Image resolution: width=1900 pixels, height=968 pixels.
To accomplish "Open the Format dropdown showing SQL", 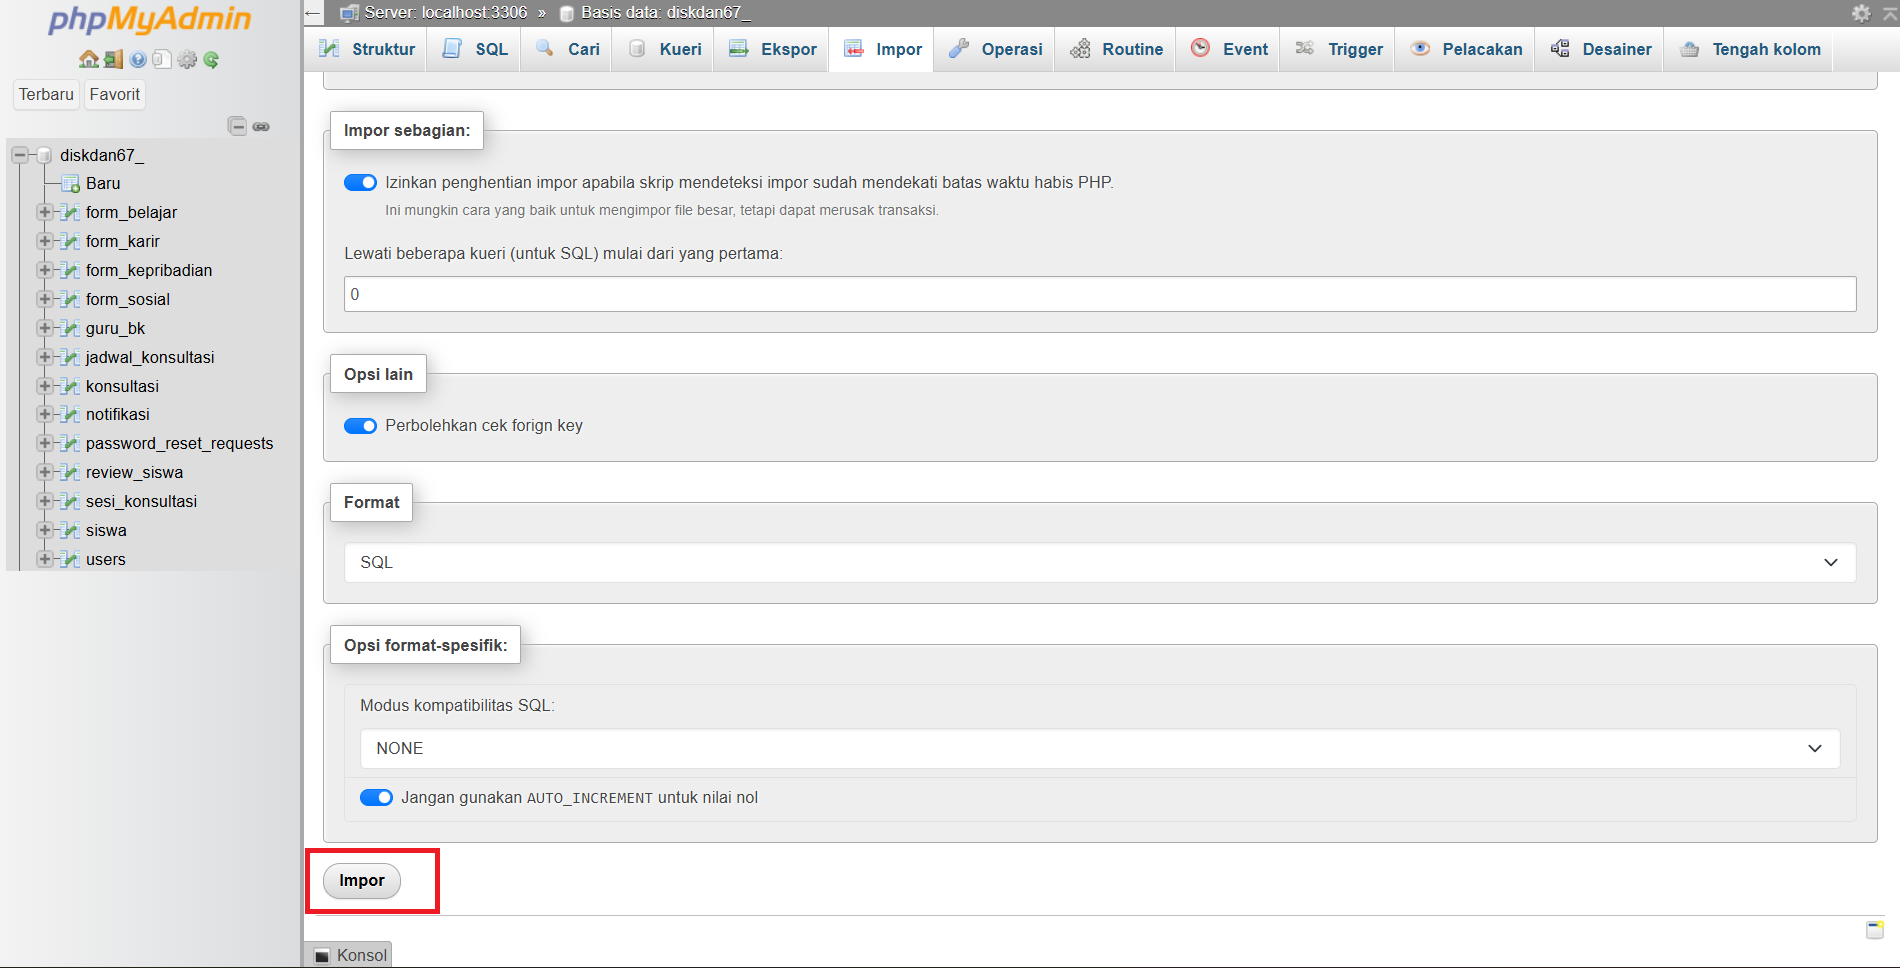I will (x=1099, y=563).
